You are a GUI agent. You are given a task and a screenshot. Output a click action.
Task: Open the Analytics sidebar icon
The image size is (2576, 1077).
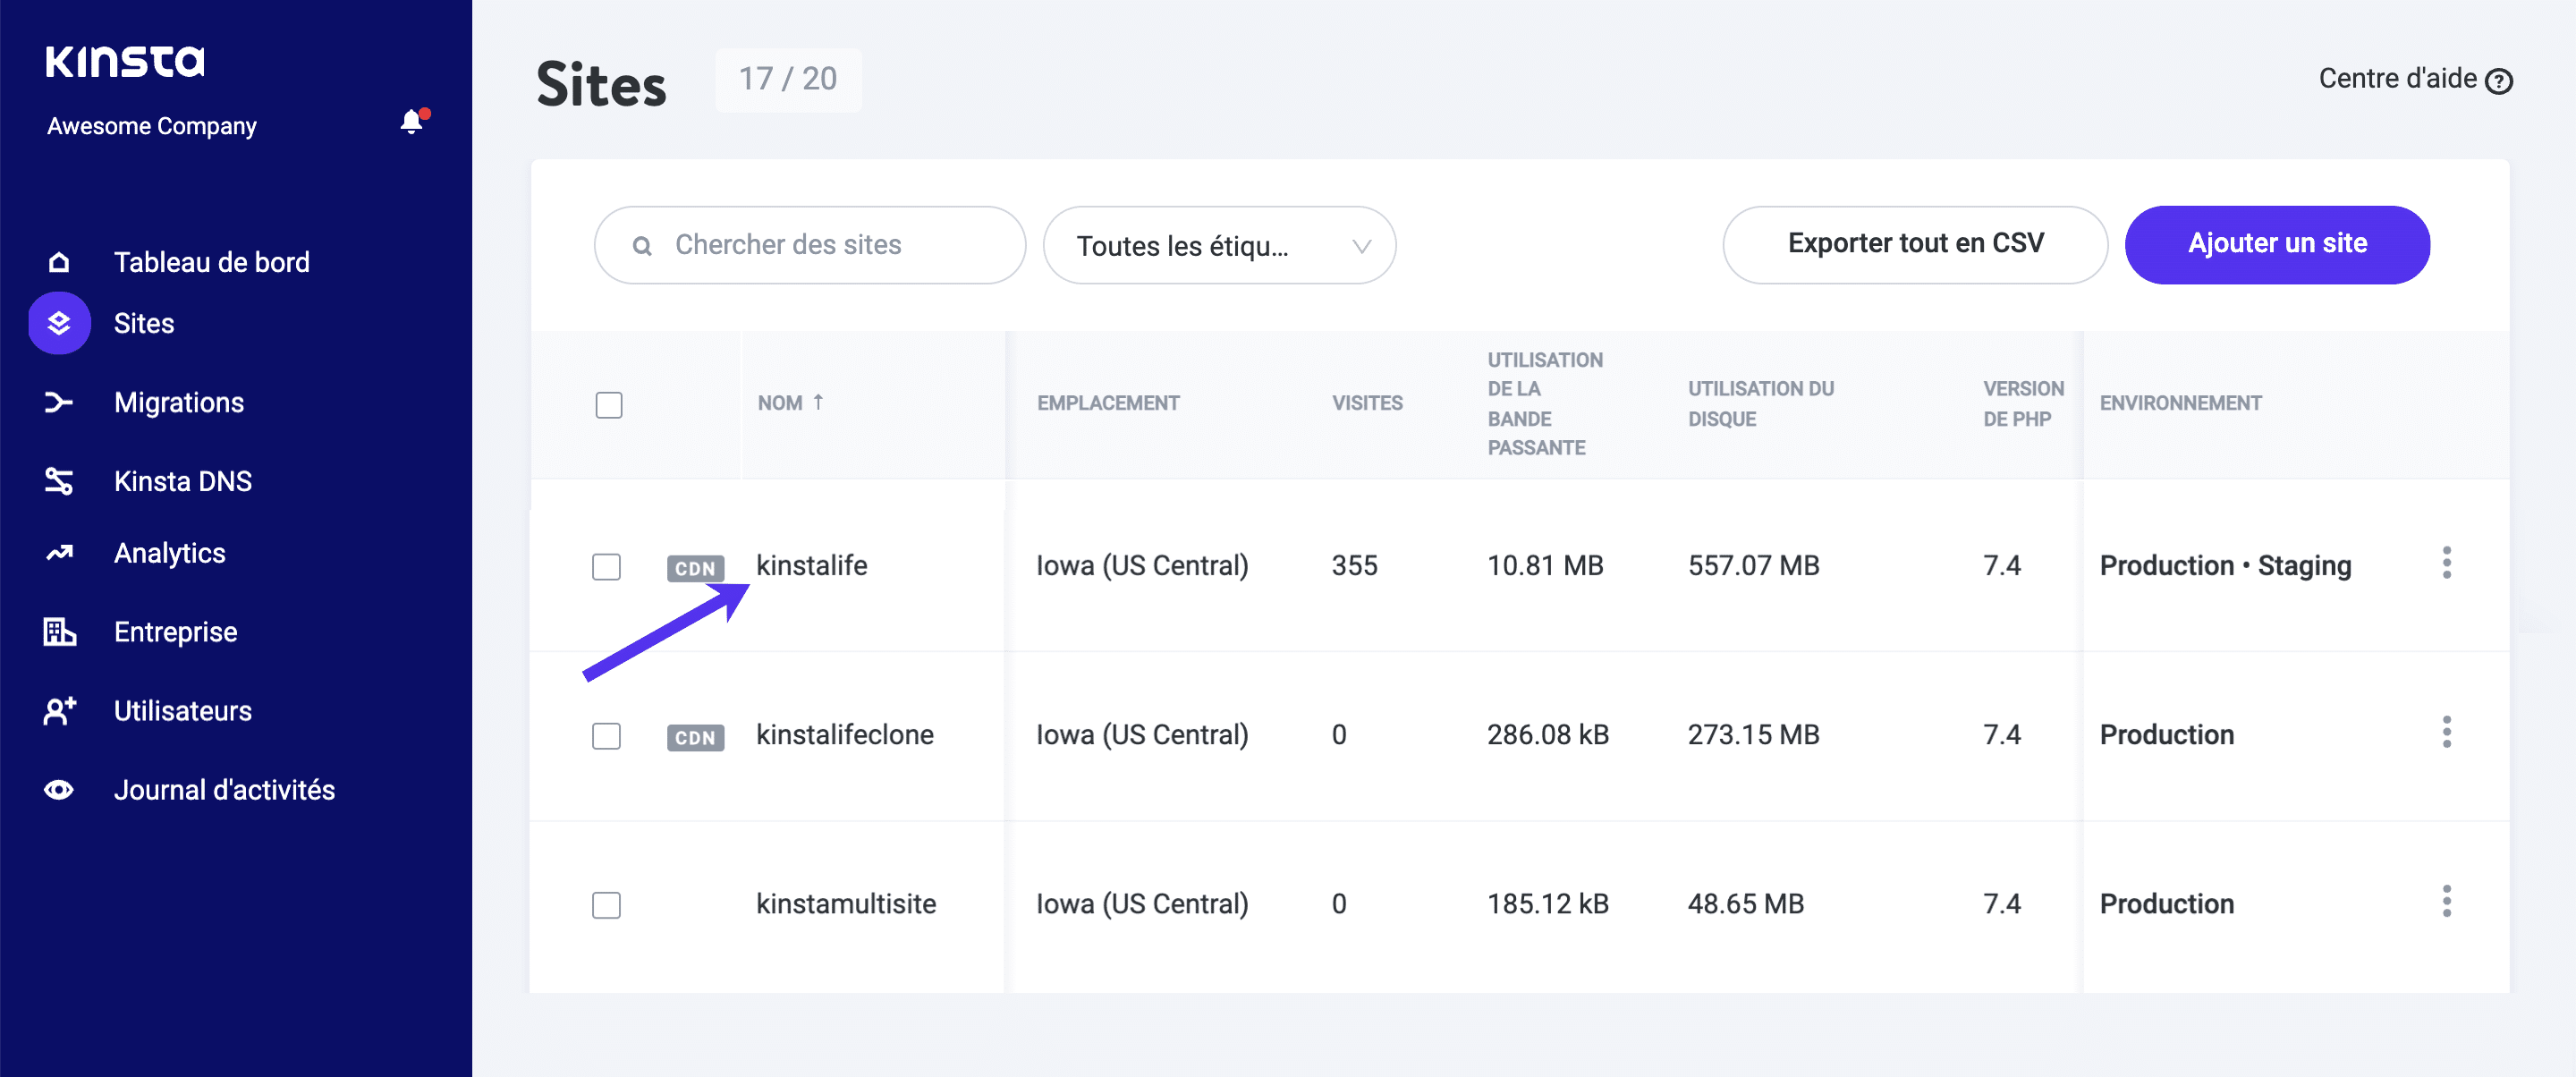point(59,552)
